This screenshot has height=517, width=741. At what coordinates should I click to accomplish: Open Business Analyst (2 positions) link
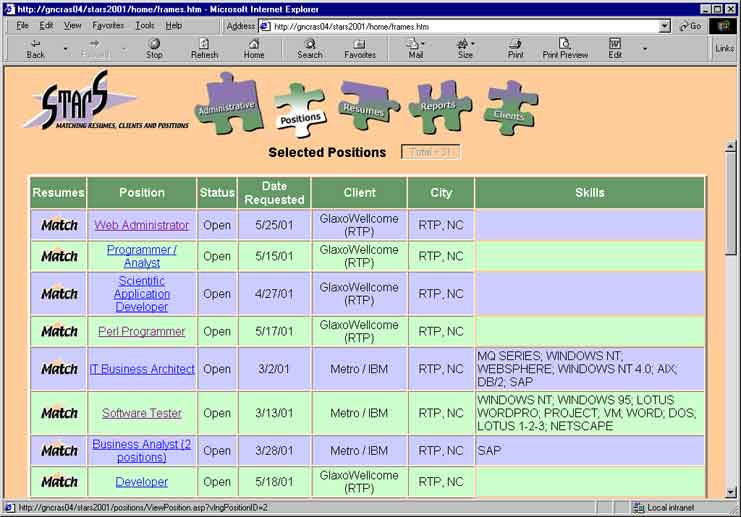pos(142,450)
